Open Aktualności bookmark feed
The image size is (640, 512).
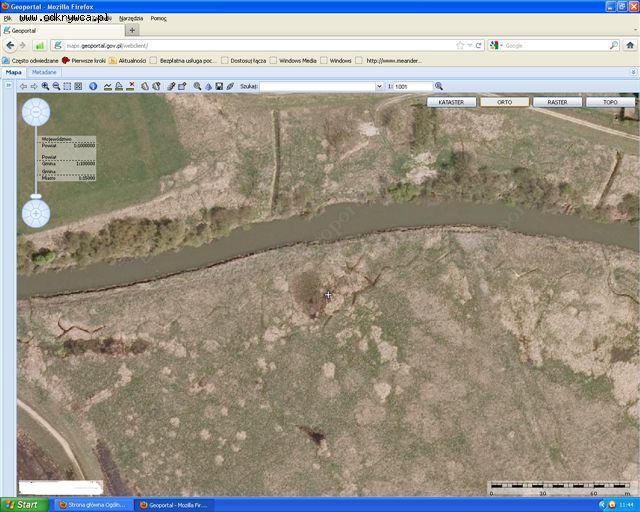pos(127,60)
